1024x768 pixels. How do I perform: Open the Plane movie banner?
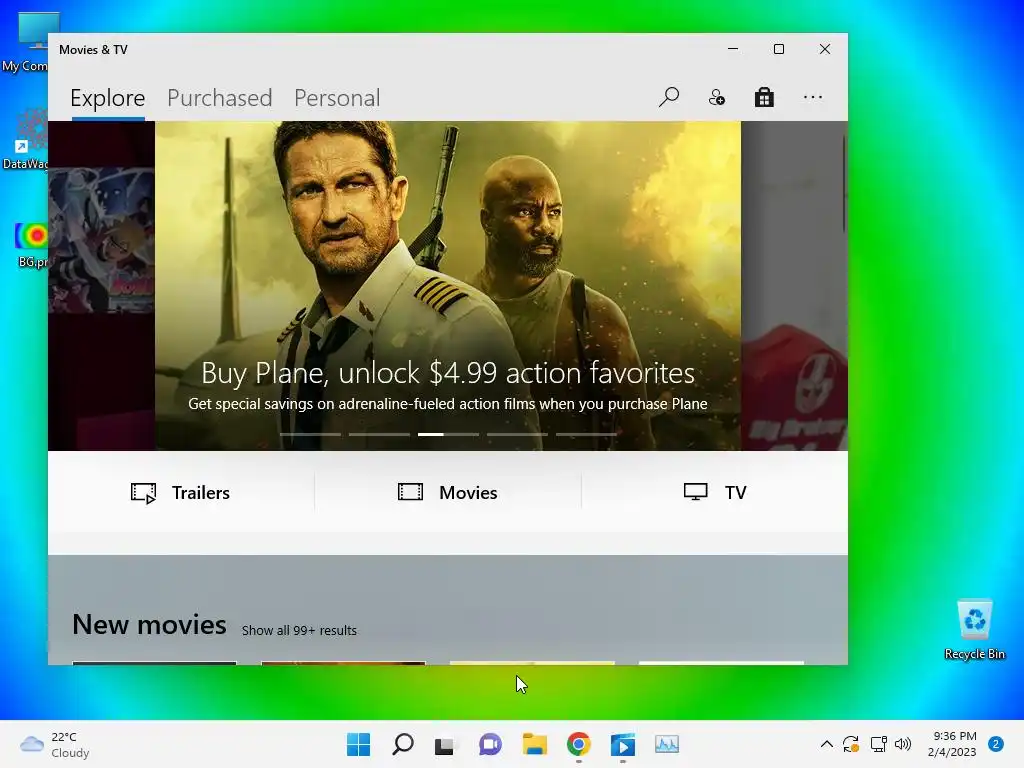448,285
